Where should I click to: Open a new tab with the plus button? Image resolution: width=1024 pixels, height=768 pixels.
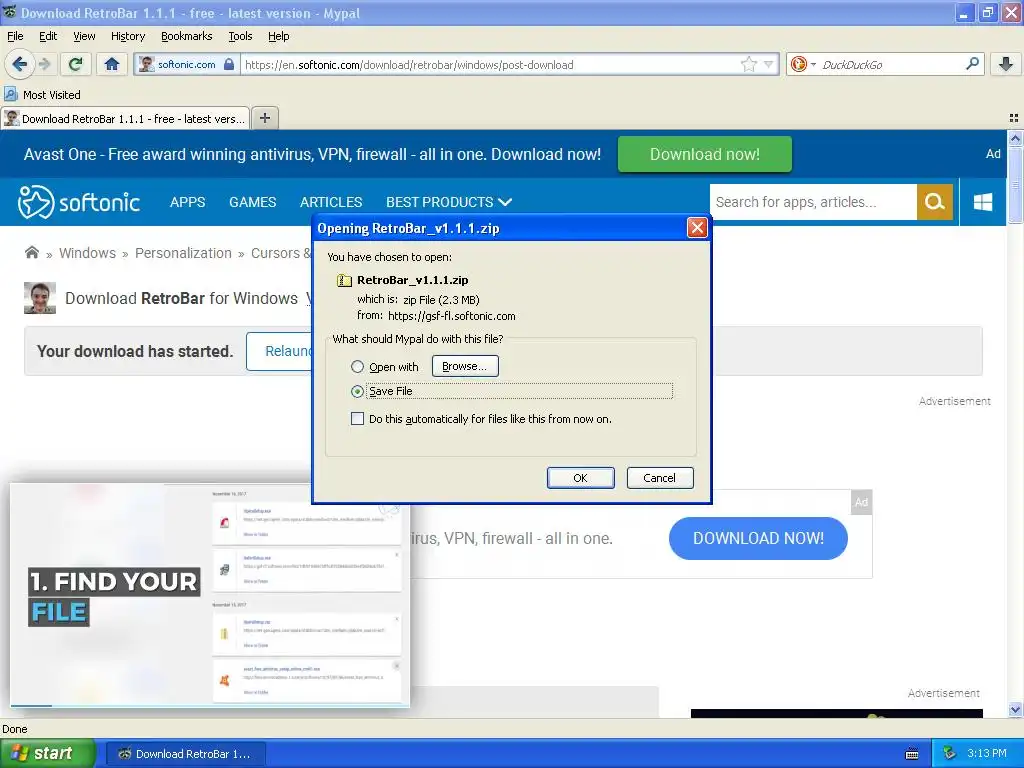coord(264,118)
